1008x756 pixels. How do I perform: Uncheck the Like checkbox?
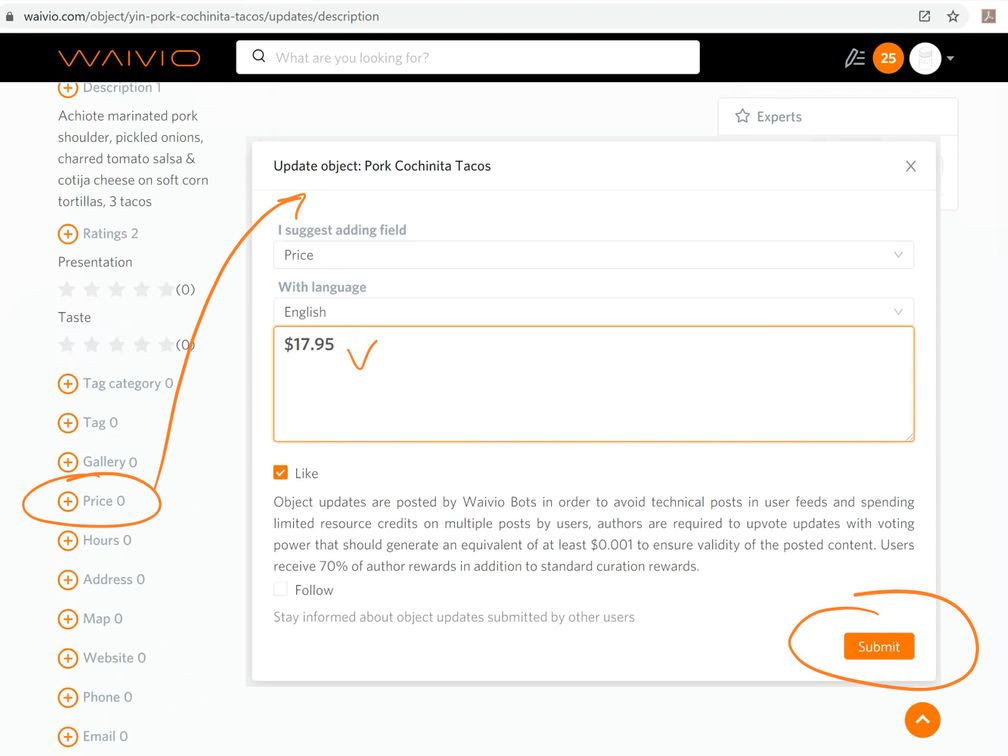point(281,473)
